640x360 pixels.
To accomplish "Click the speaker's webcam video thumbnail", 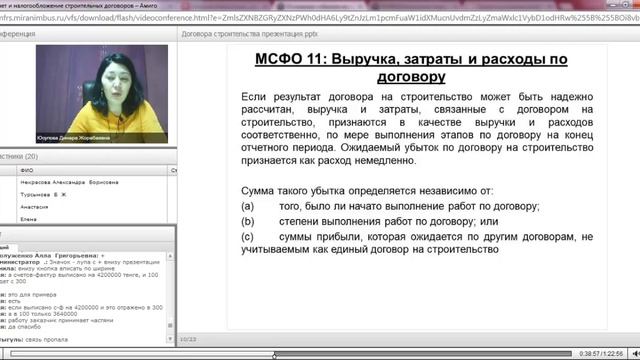I will coord(102,94).
